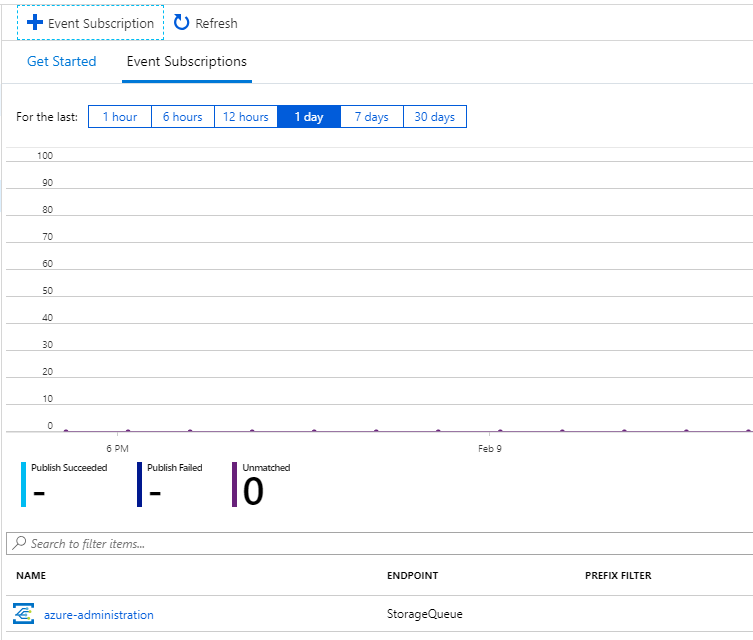This screenshot has width=753, height=640.
Task: Select the 6 hours time range
Action: point(182,117)
